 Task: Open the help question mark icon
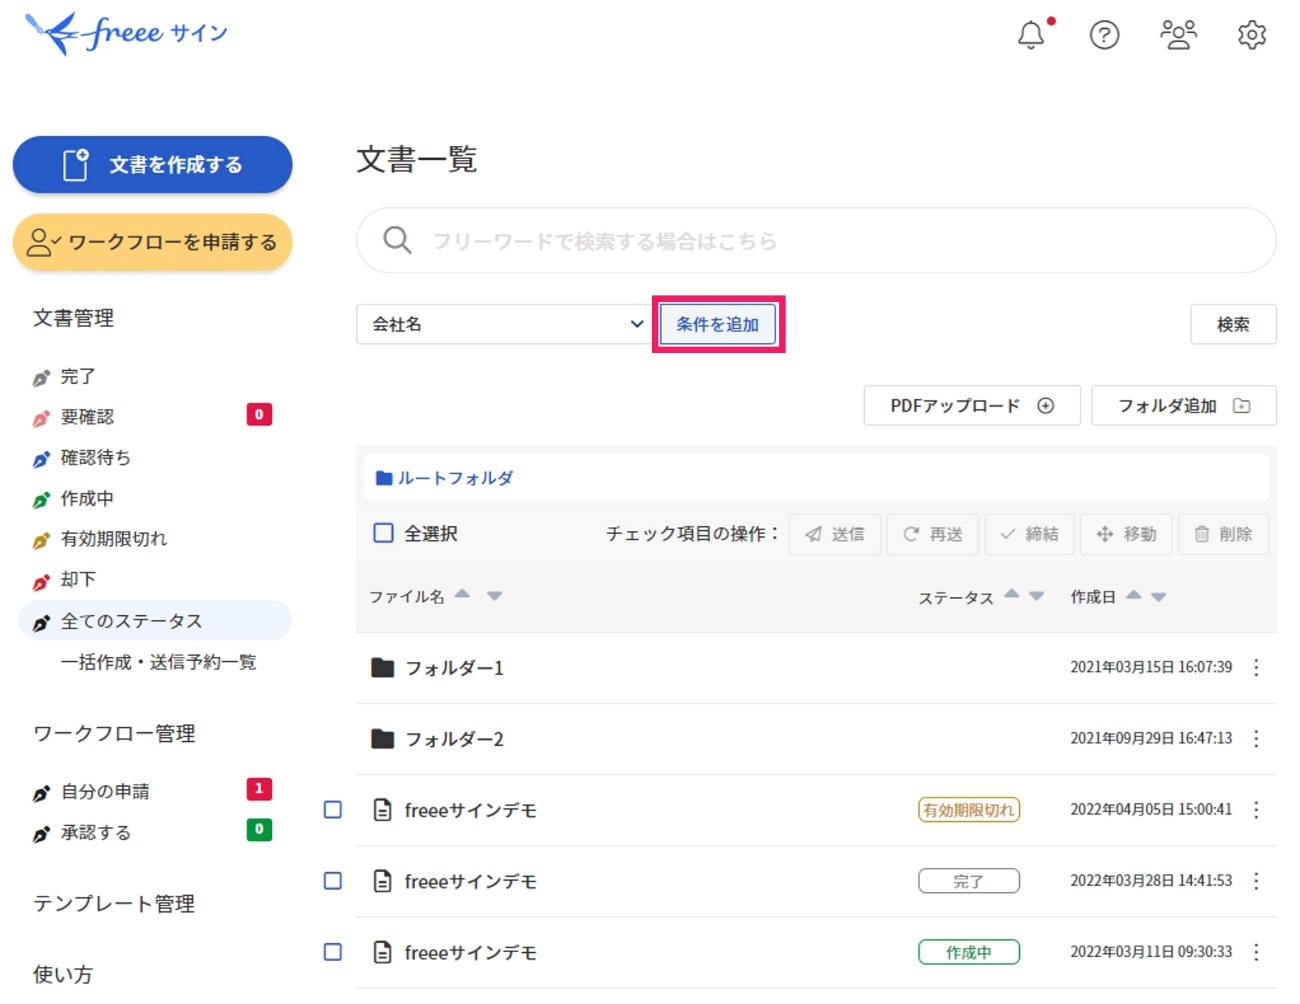point(1104,35)
